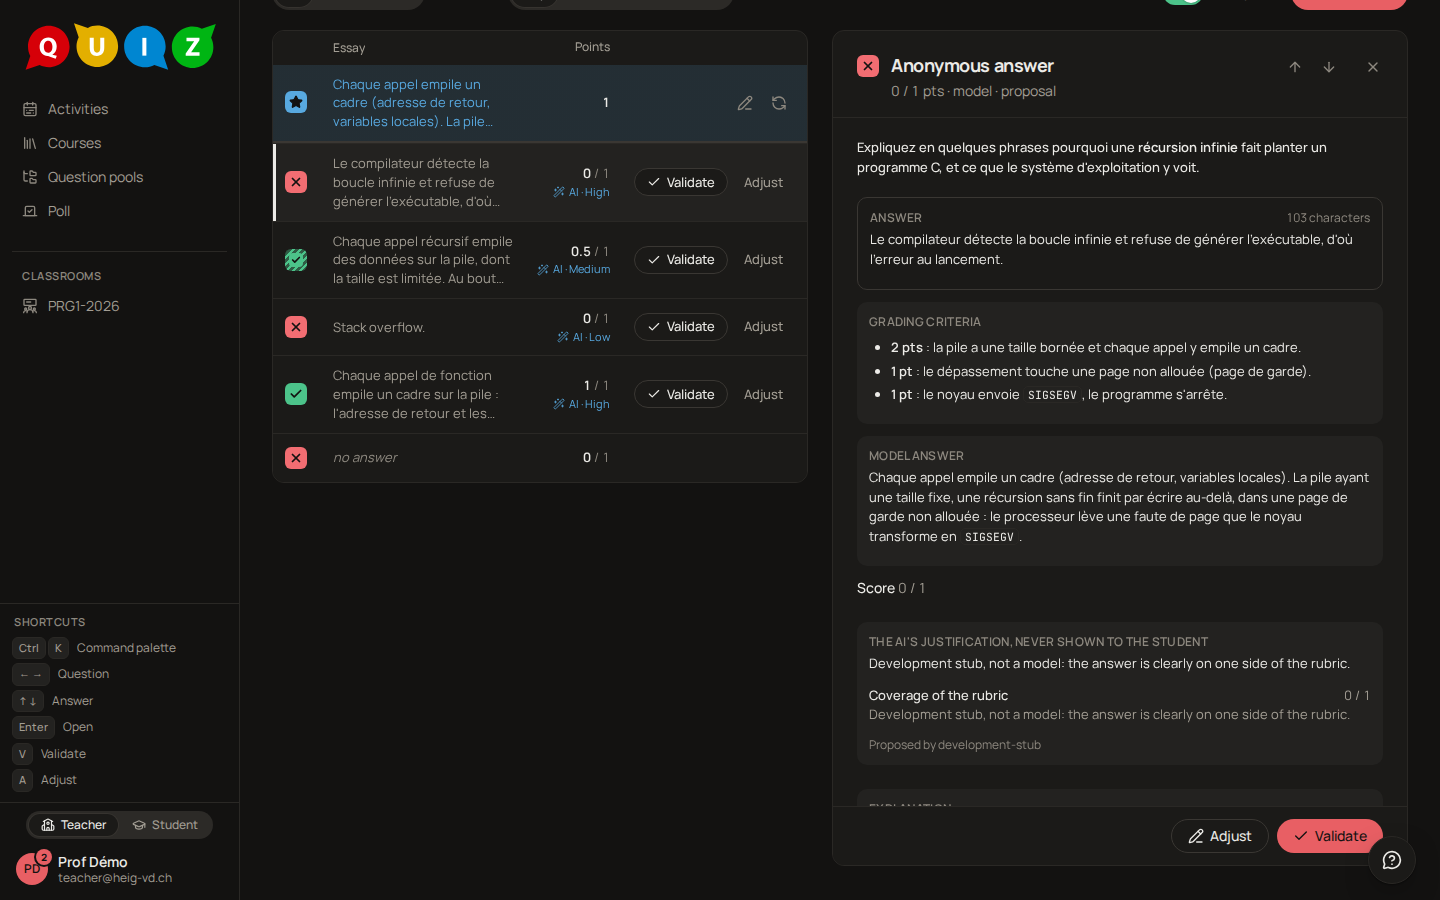Click the 'AI · High' tag on the 0/1 compilateur row
This screenshot has height=900, width=1440.
pos(581,192)
